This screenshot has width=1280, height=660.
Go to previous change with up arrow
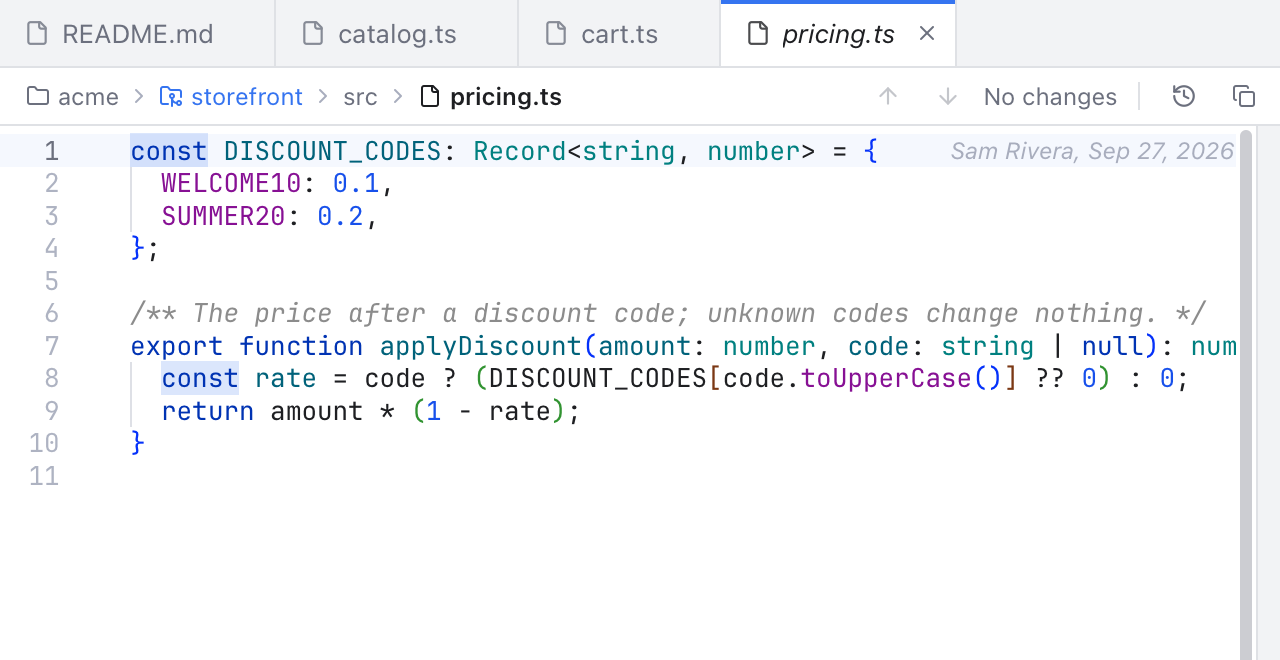click(888, 97)
